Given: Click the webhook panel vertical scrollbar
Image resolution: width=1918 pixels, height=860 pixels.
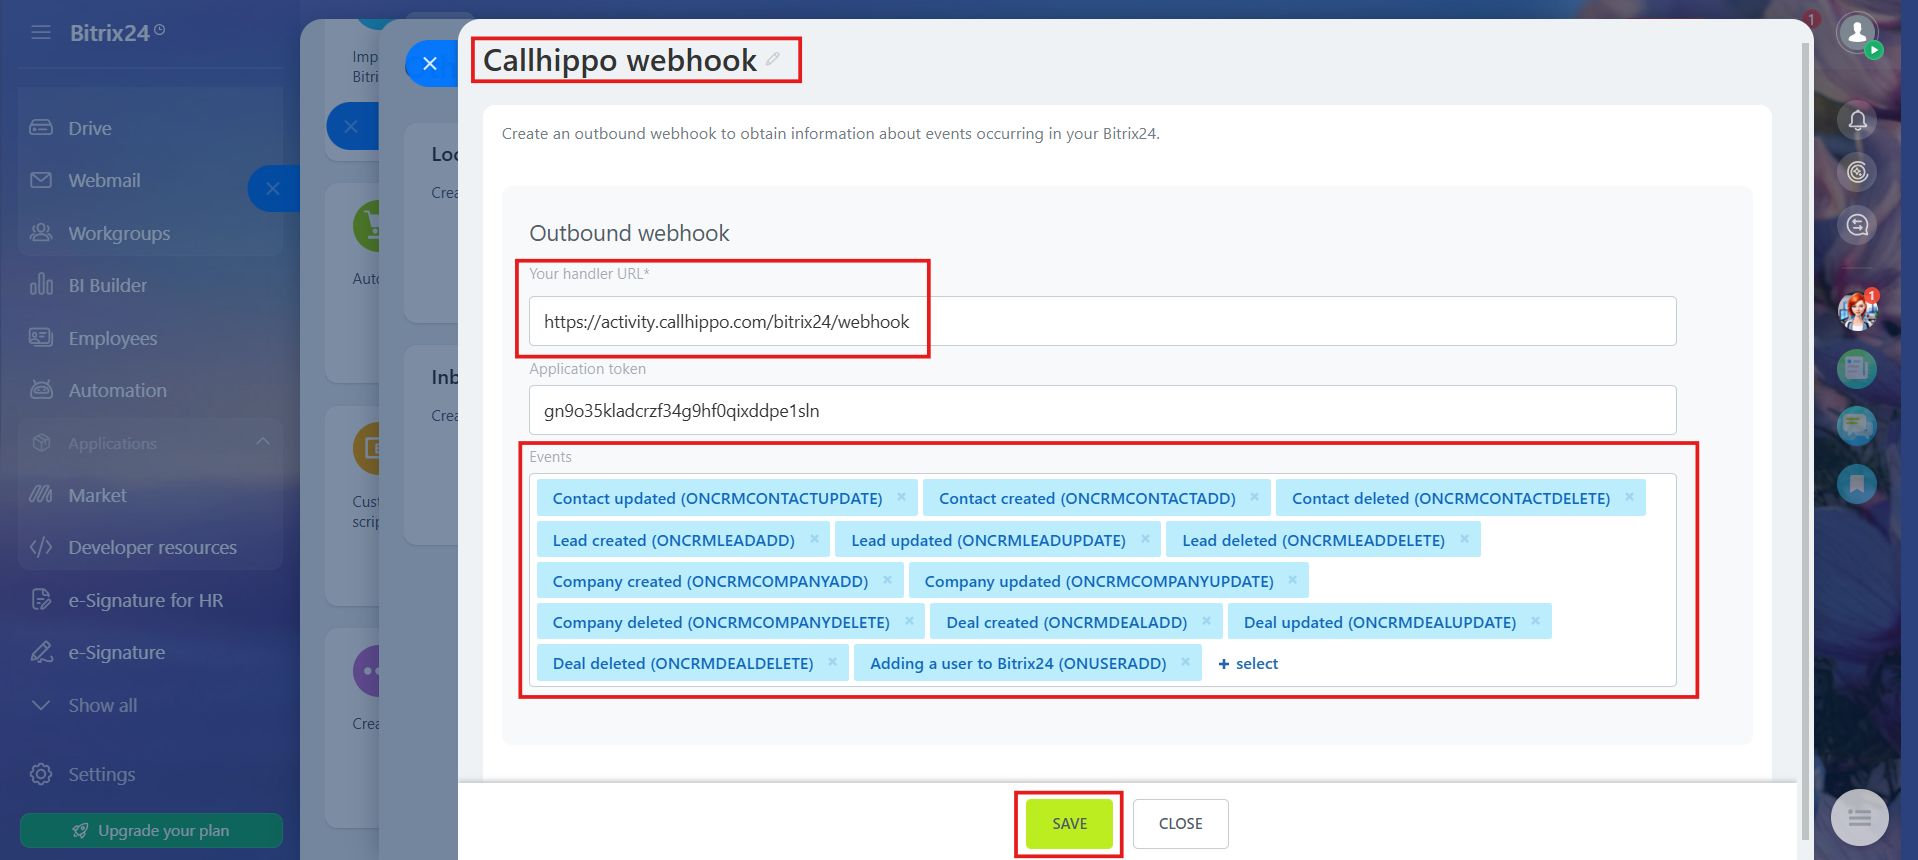Looking at the screenshot, I should (1805, 440).
